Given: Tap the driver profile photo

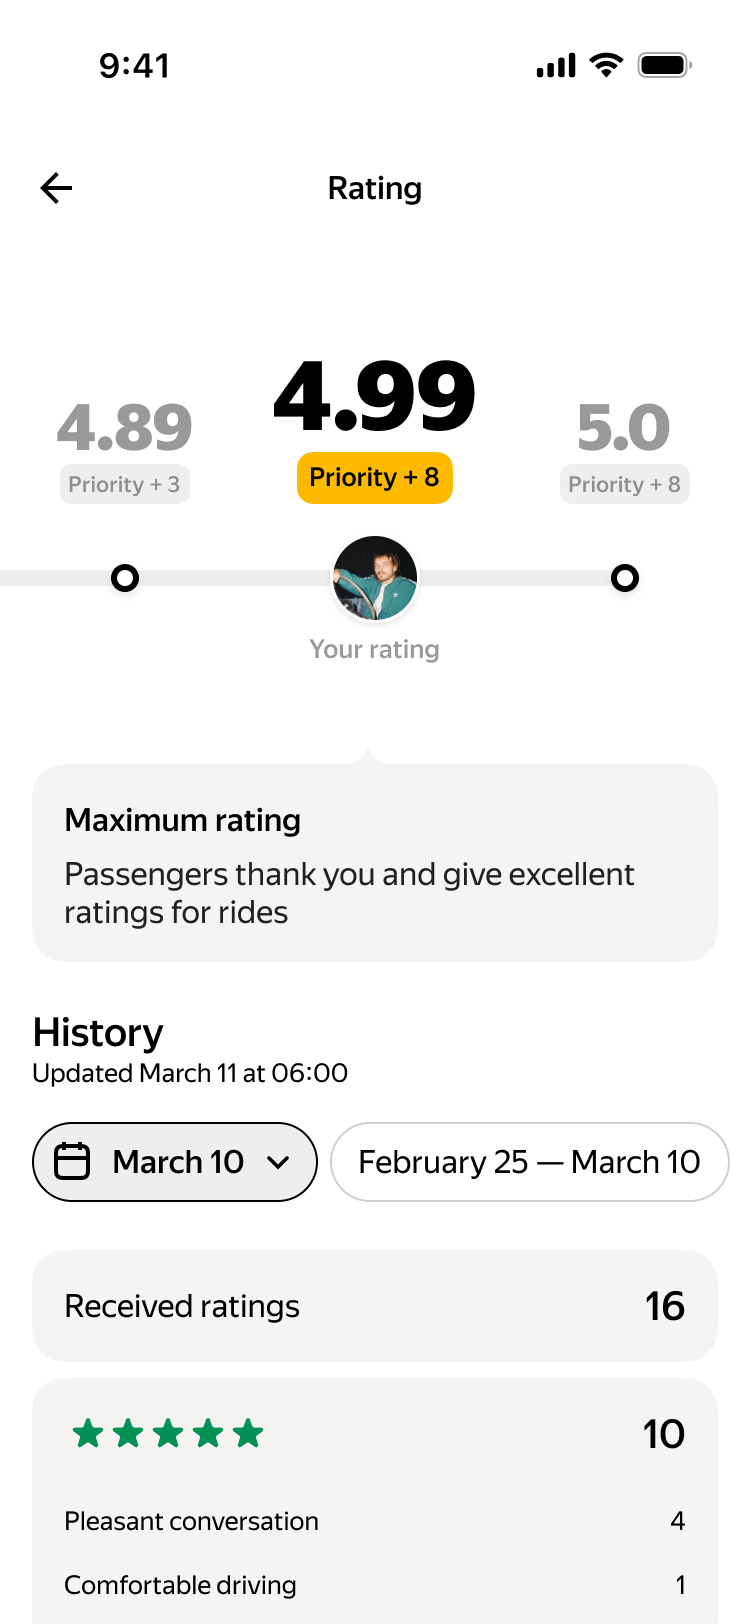Looking at the screenshot, I should 375,578.
